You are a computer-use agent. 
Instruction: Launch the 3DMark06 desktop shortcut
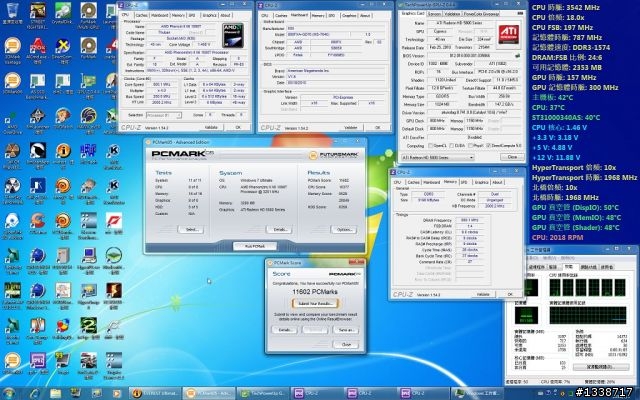point(13,84)
